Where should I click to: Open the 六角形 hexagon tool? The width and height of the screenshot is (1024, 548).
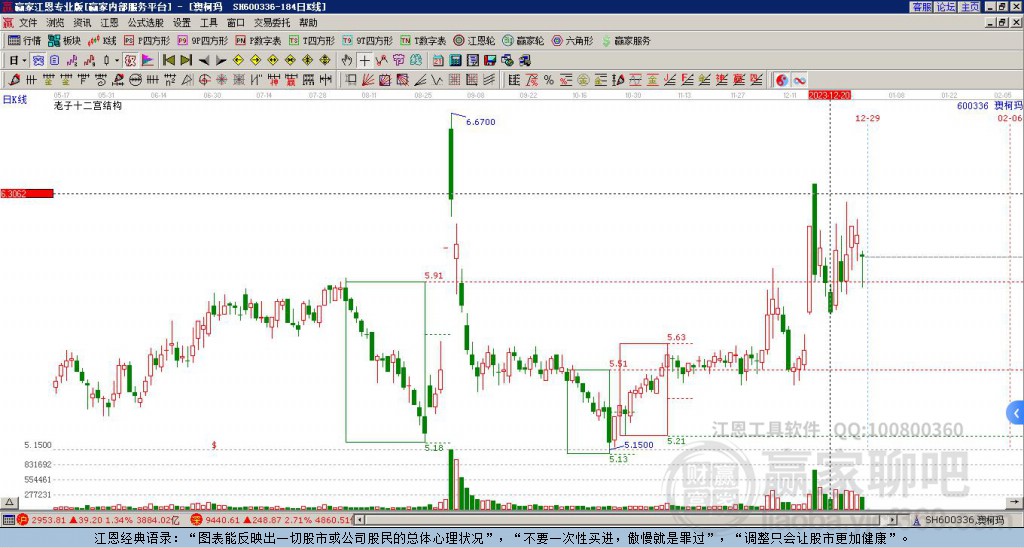[x=572, y=40]
